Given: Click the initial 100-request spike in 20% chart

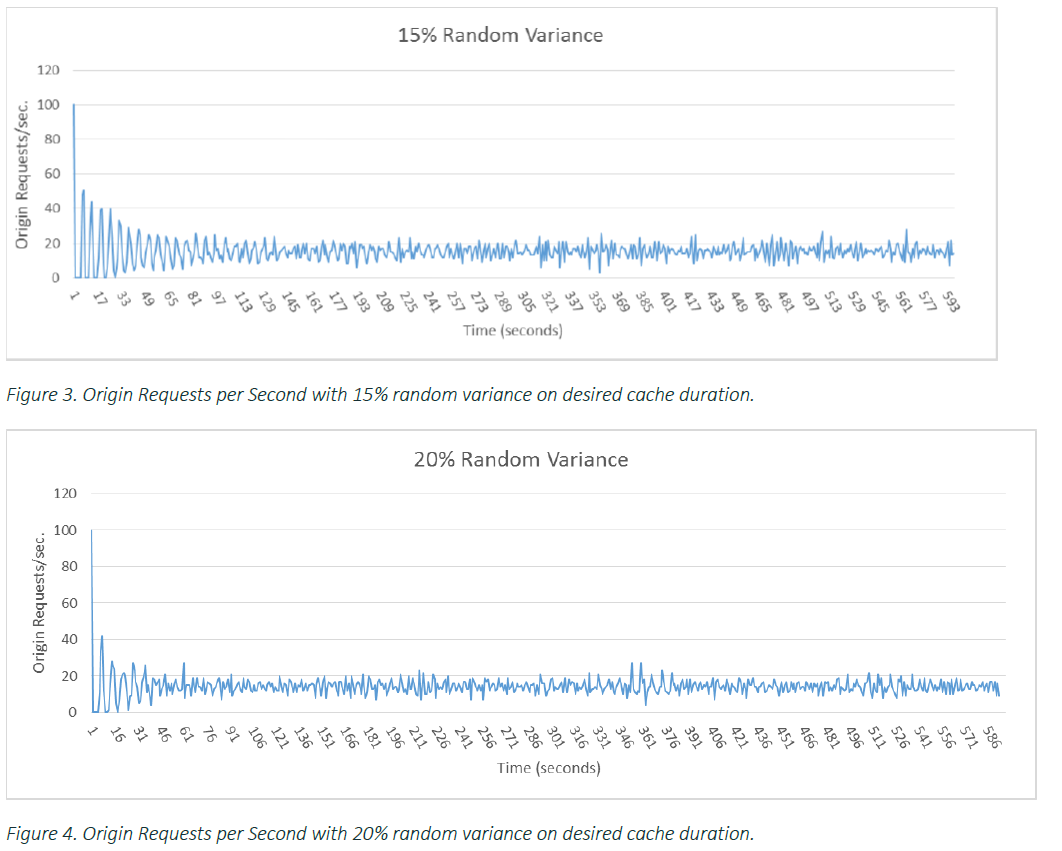Looking at the screenshot, I should pos(92,621).
